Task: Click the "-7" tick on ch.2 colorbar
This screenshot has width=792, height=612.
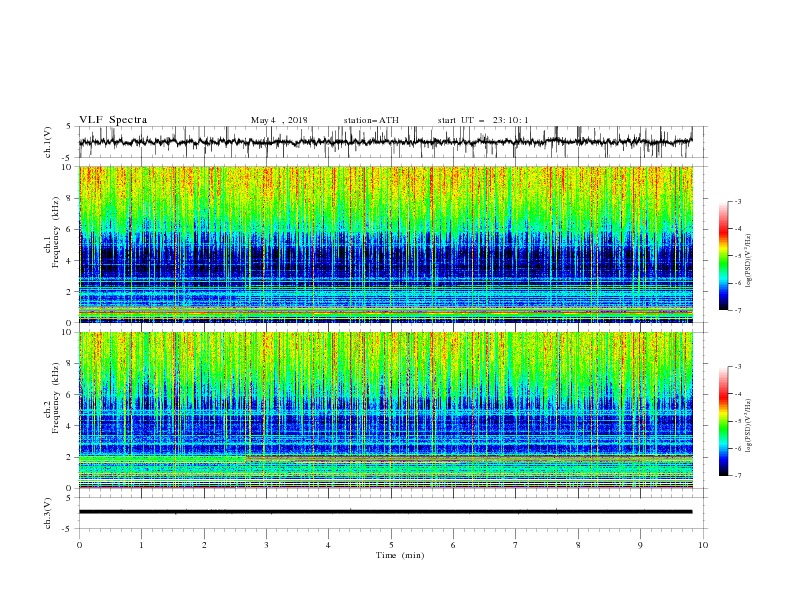Action: [738, 475]
